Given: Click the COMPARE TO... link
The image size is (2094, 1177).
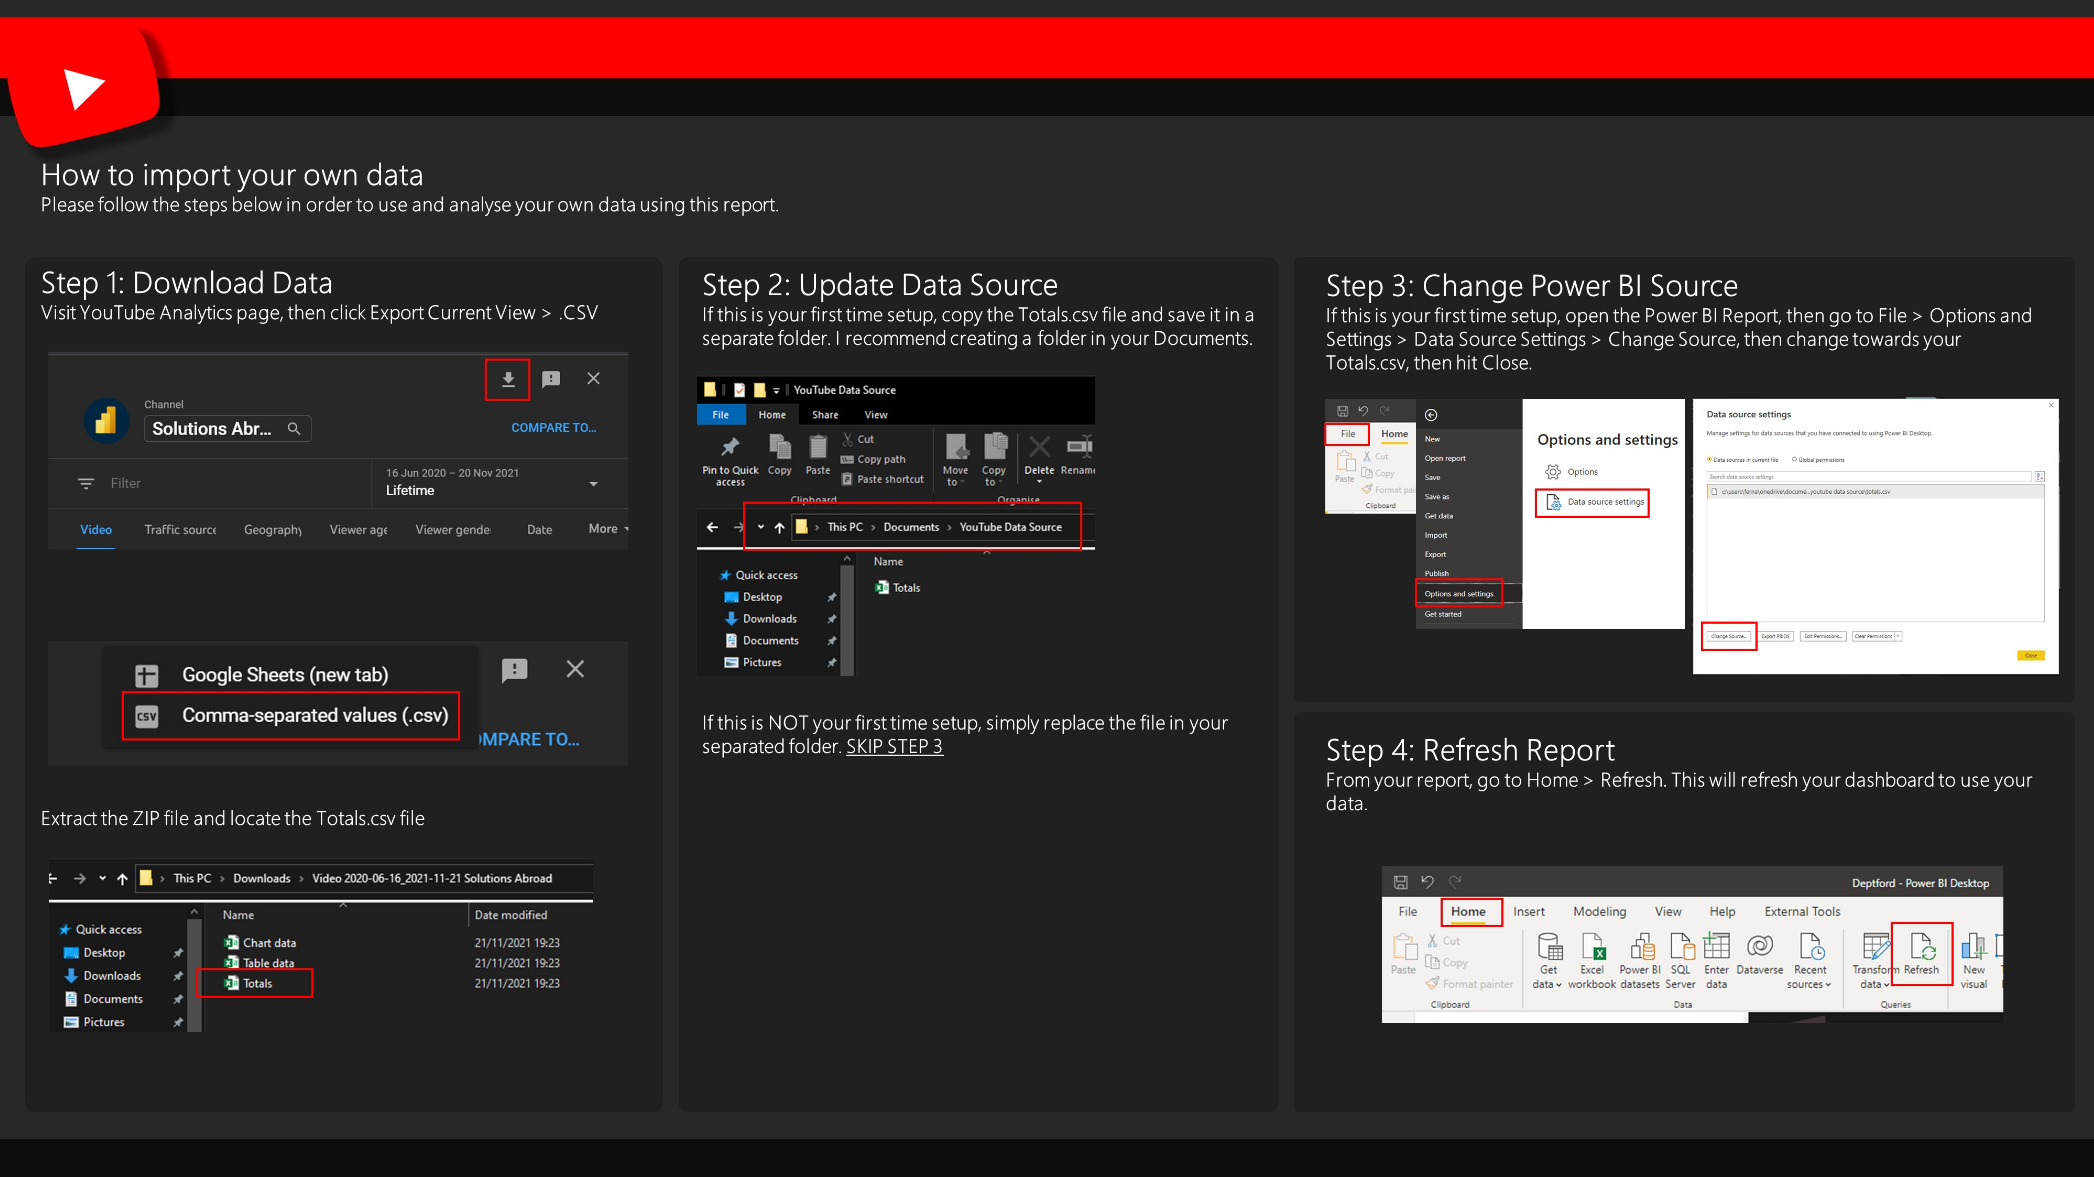Looking at the screenshot, I should [553, 428].
